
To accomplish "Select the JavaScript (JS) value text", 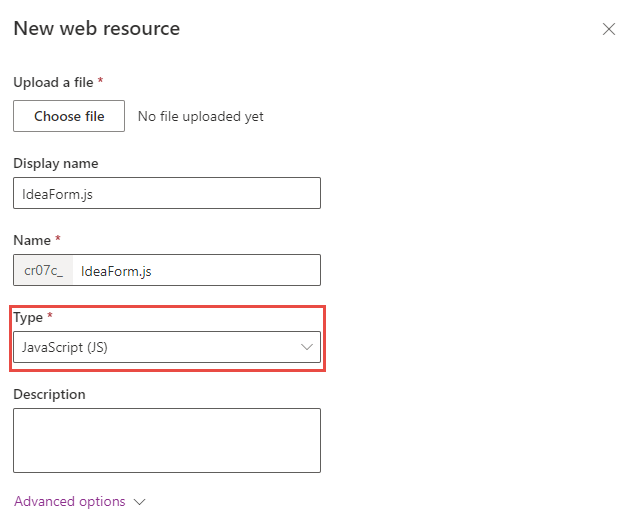I will 71,347.
